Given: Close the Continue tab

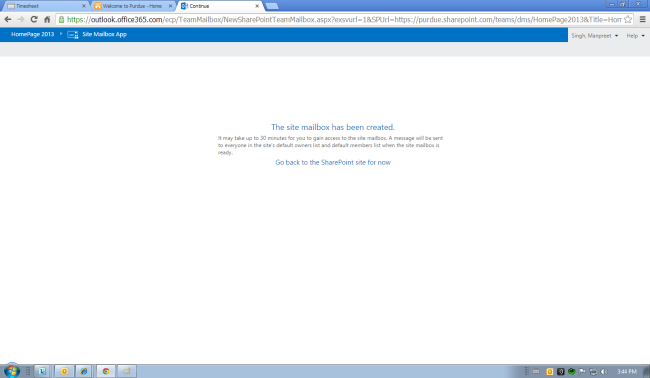Looking at the screenshot, I should pos(257,6).
